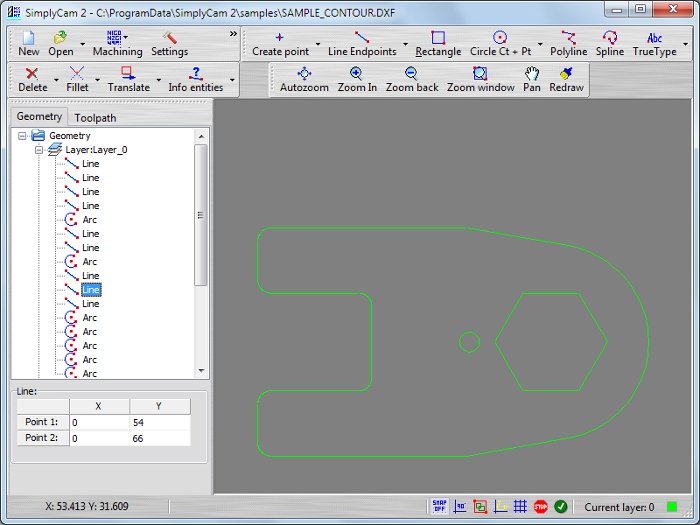Choose the Spline tool
Image resolution: width=700 pixels, height=525 pixels.
(x=609, y=43)
